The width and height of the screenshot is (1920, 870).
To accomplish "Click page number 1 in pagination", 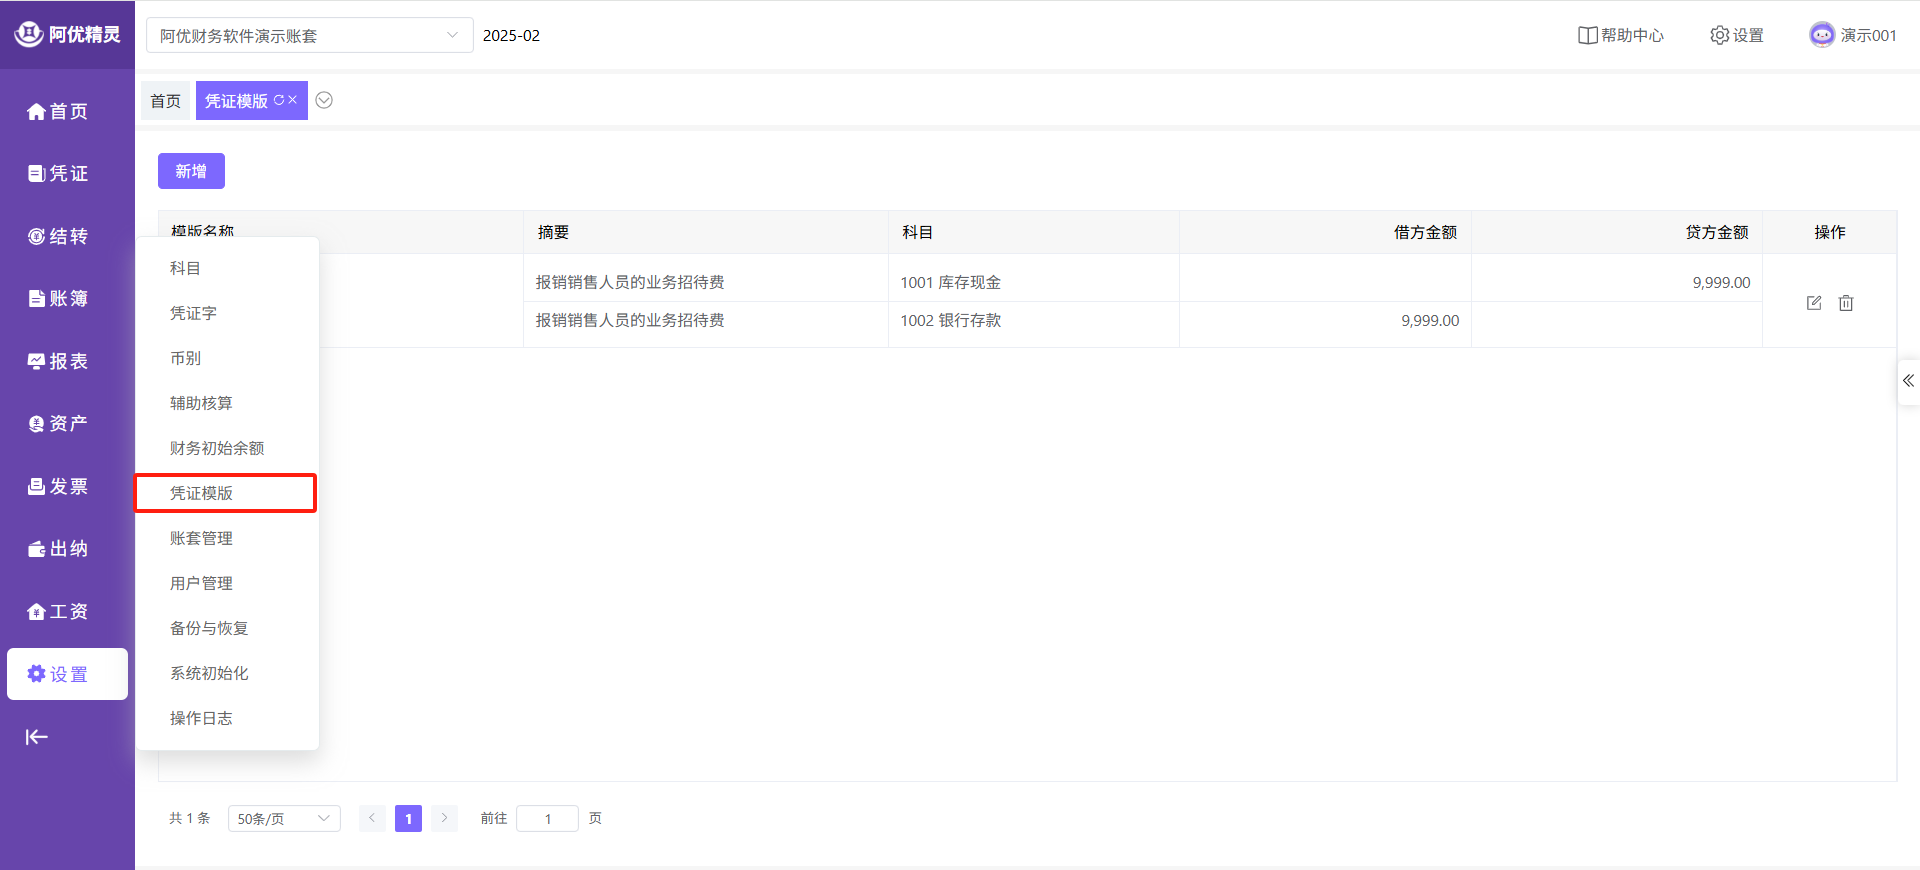I will (408, 818).
